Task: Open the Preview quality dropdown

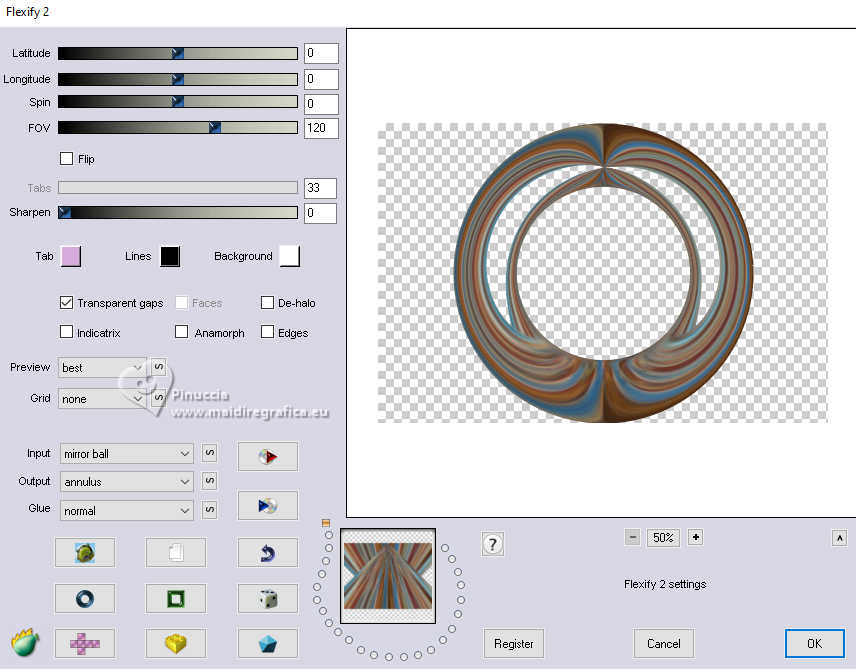Action: tap(103, 368)
